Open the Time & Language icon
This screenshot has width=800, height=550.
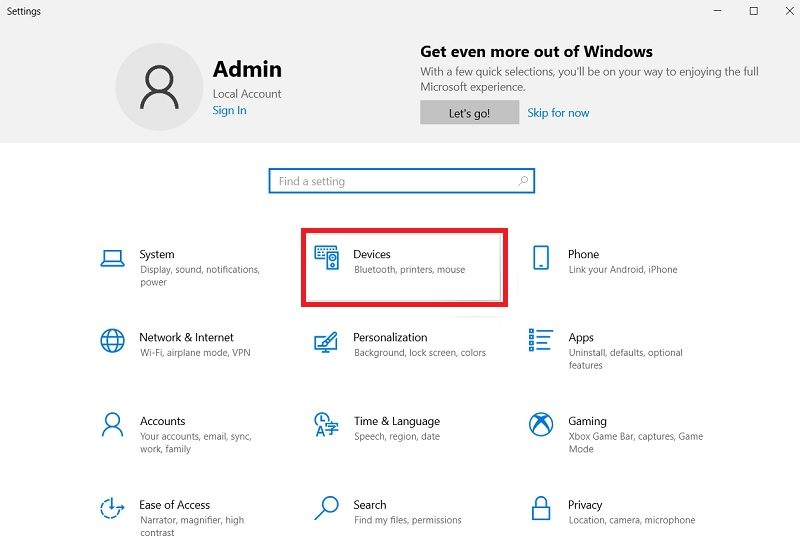coord(327,424)
